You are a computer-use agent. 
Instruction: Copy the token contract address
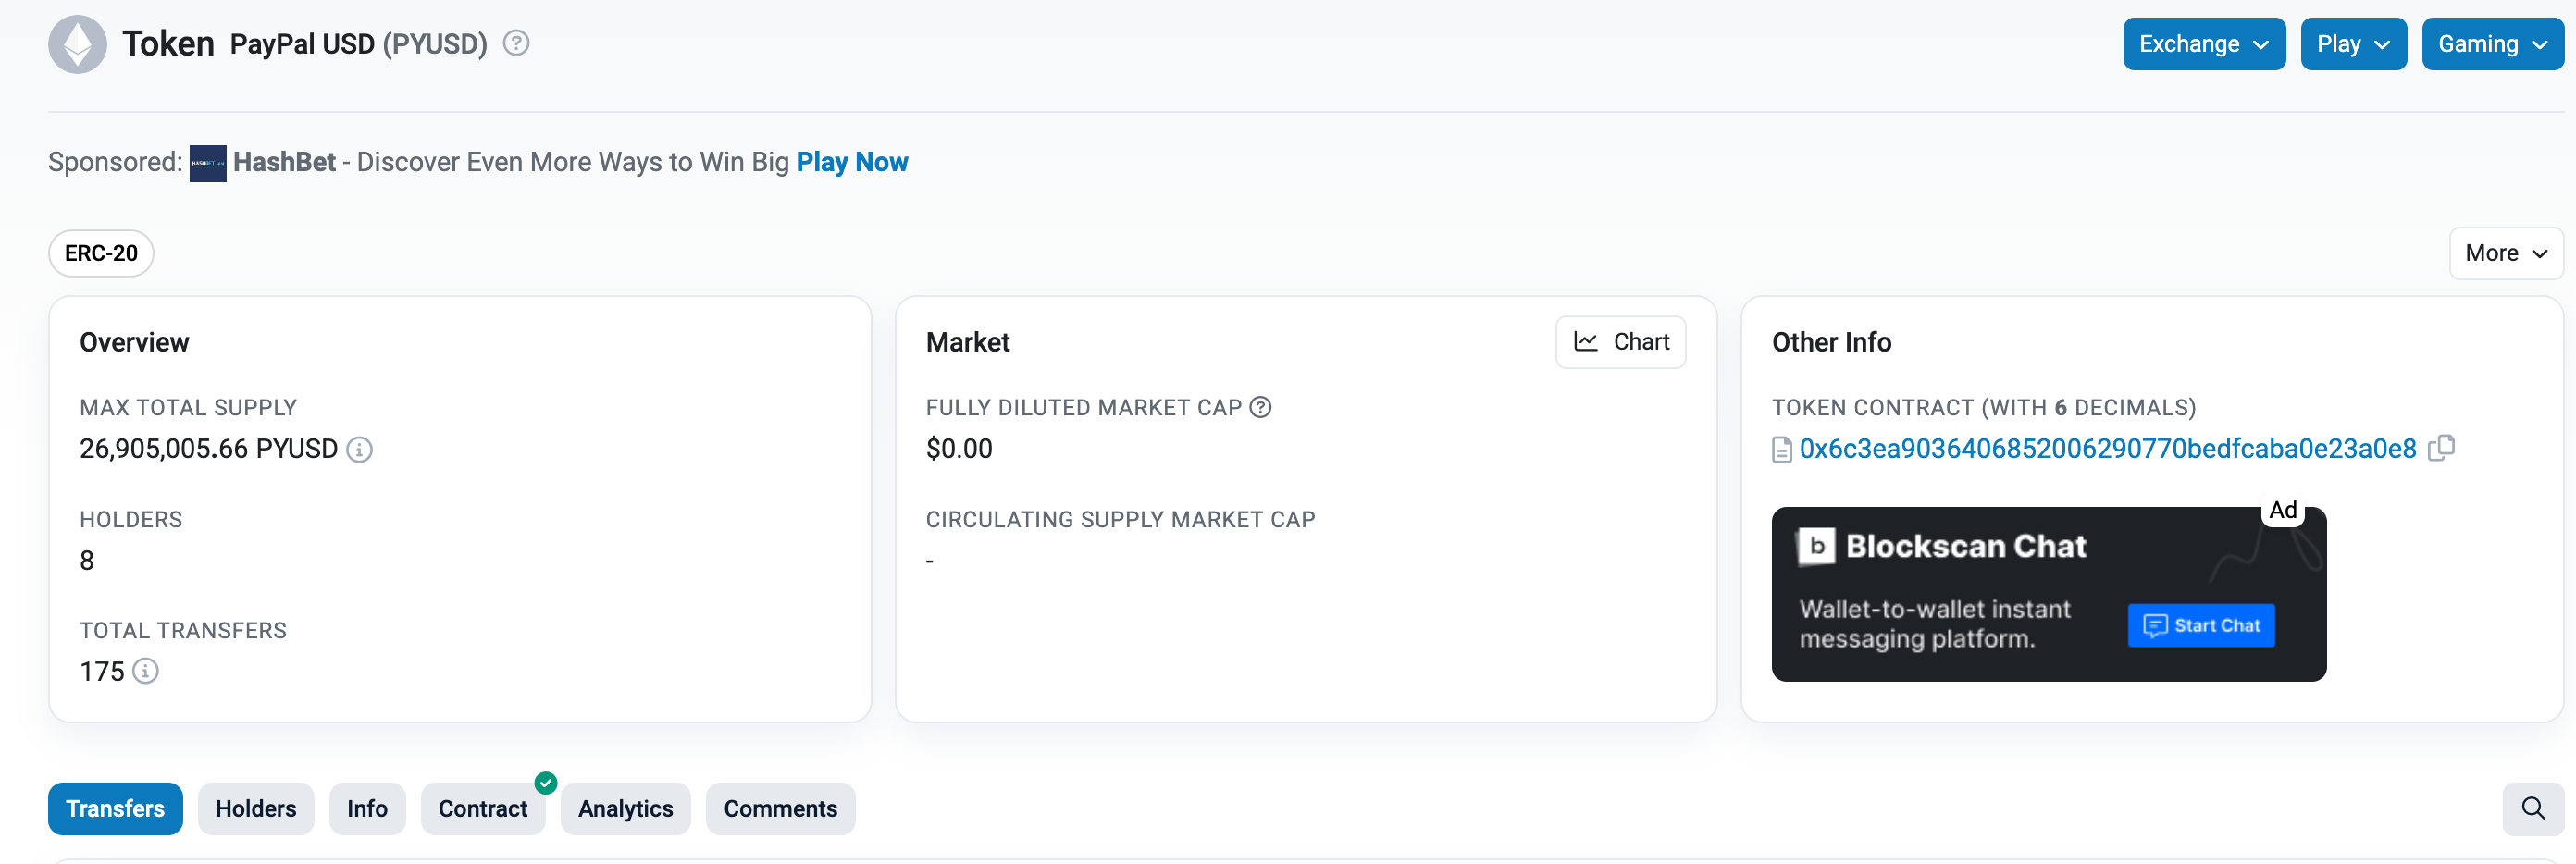(x=2441, y=448)
